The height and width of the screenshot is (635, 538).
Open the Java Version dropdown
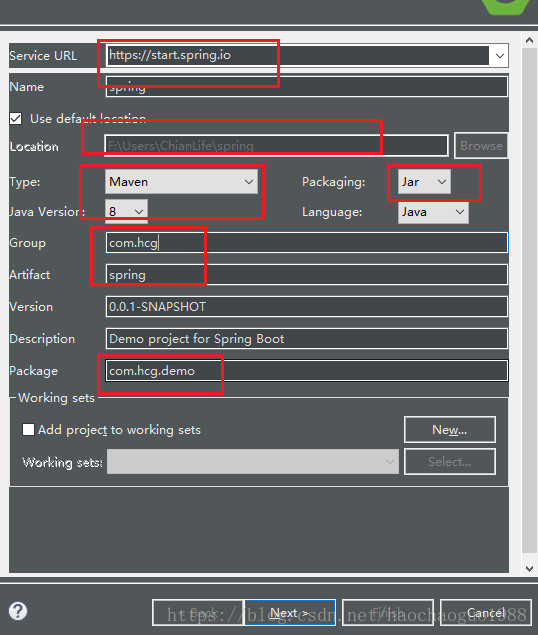point(126,211)
